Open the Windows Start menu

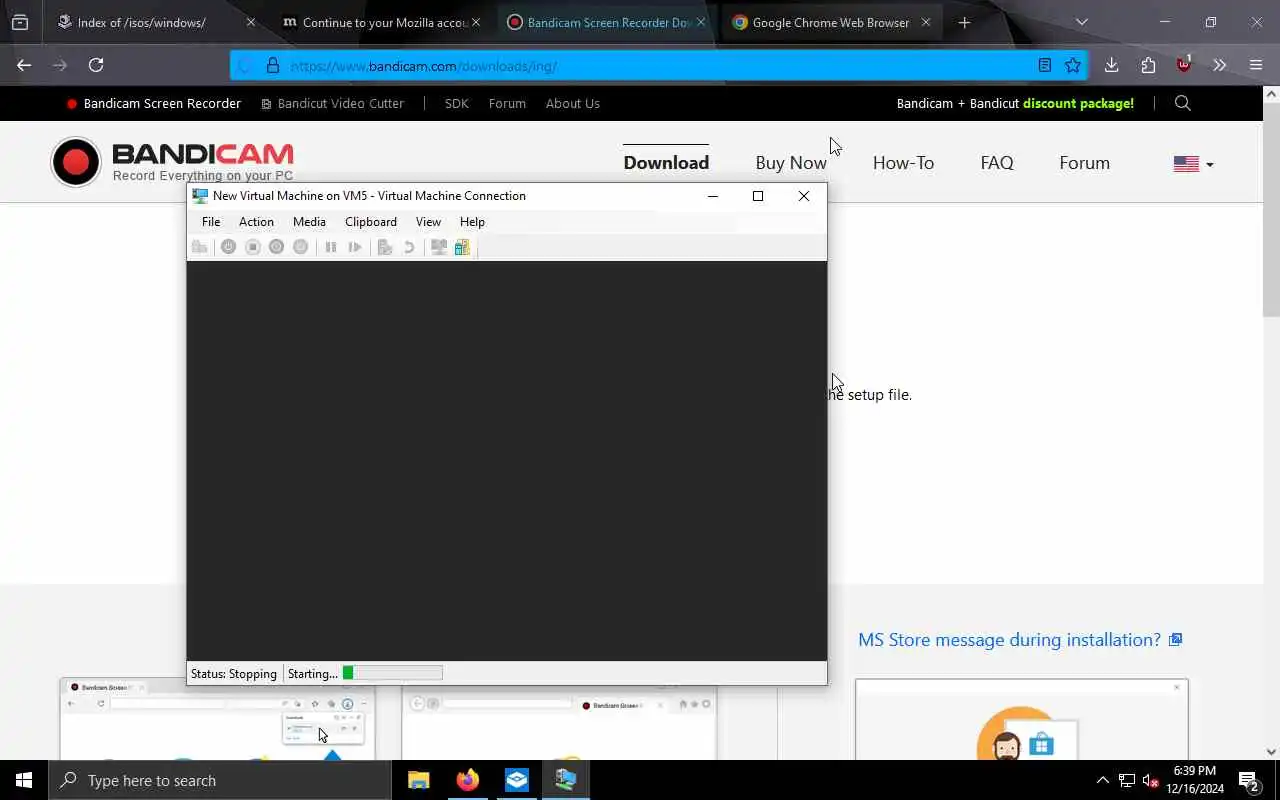click(24, 780)
